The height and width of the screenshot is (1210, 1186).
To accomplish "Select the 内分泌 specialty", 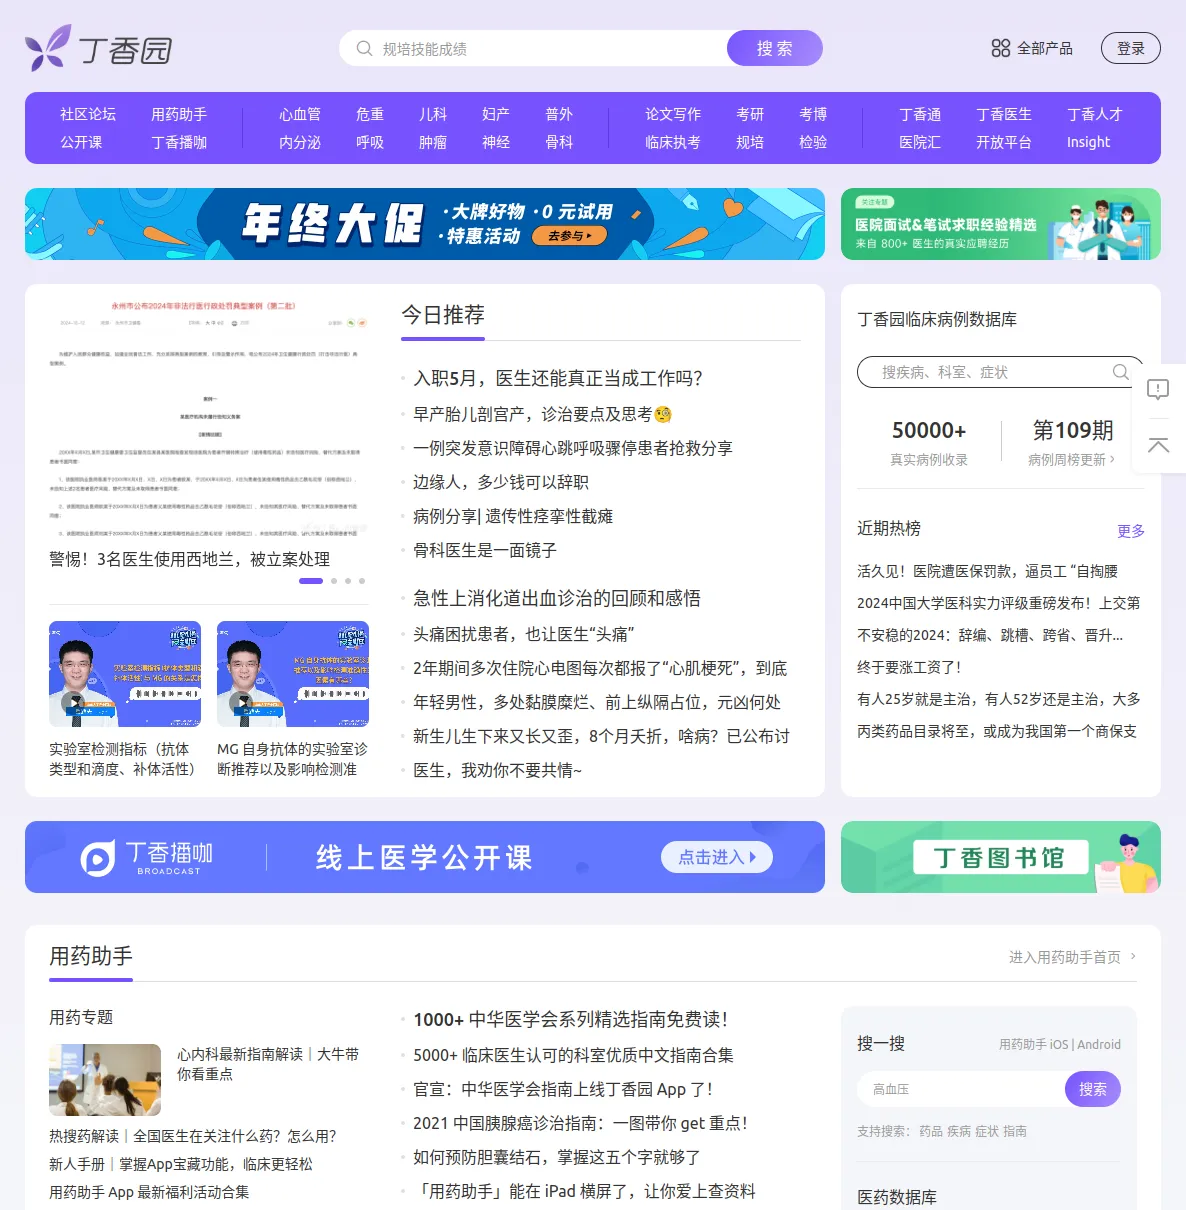I will [x=300, y=142].
